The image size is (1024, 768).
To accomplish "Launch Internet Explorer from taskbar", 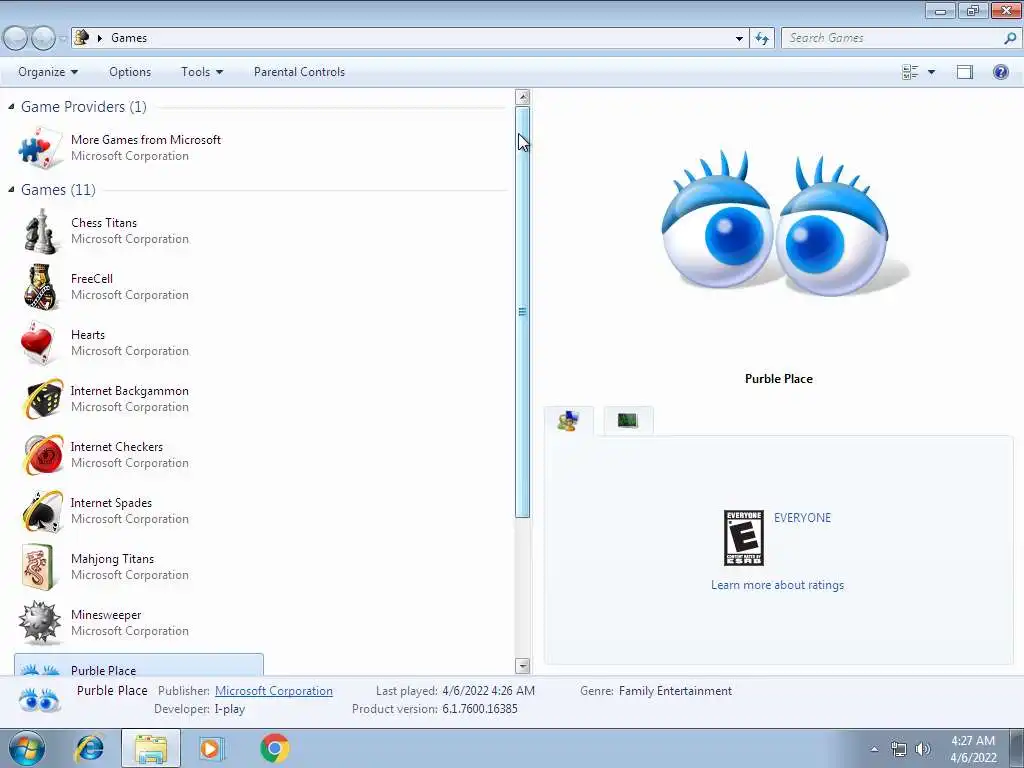I will coord(89,748).
